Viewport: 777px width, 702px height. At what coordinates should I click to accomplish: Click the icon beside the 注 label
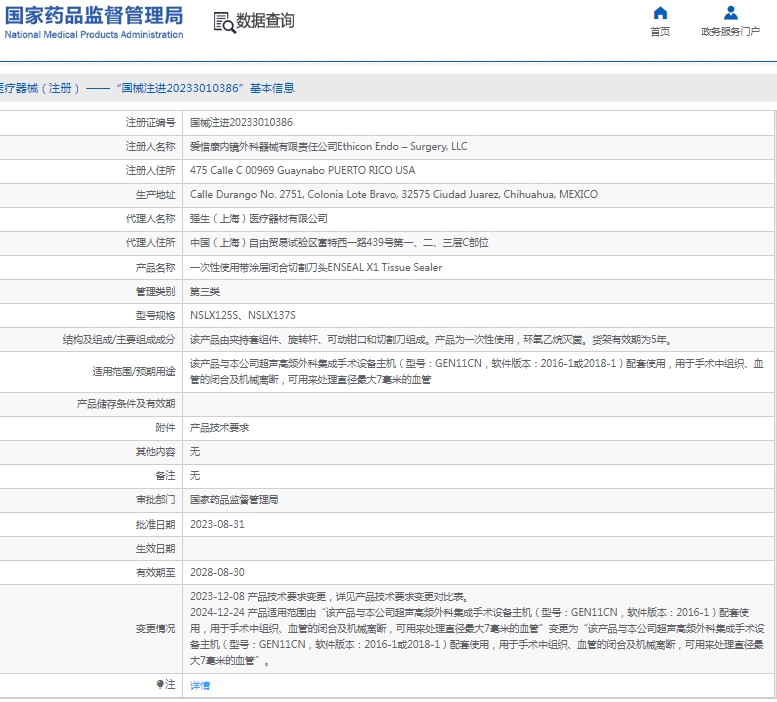pyautogui.click(x=160, y=684)
